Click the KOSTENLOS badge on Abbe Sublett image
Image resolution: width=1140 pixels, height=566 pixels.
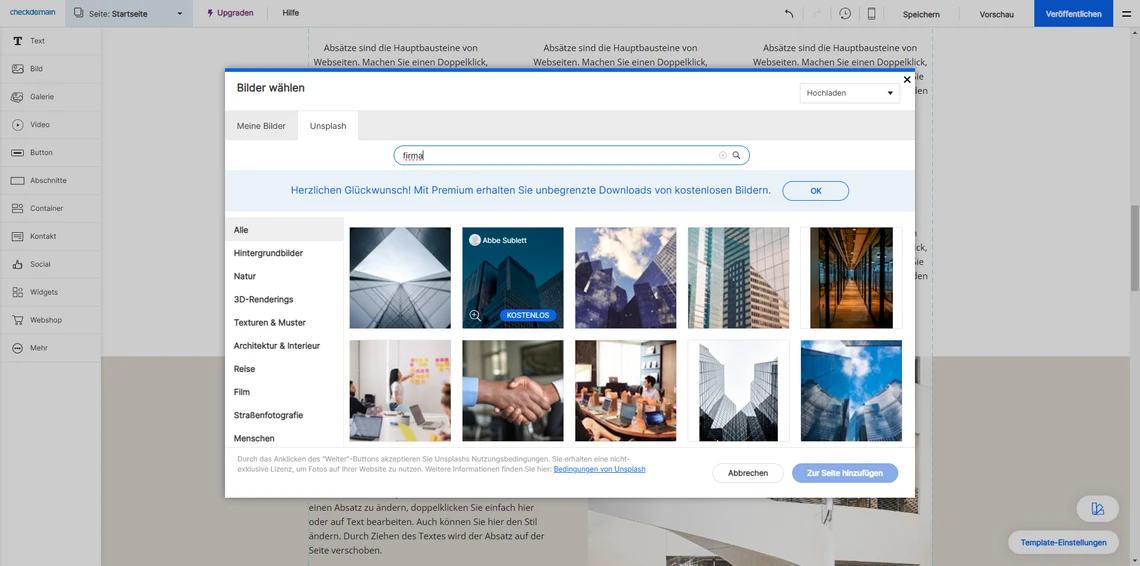tap(529, 316)
